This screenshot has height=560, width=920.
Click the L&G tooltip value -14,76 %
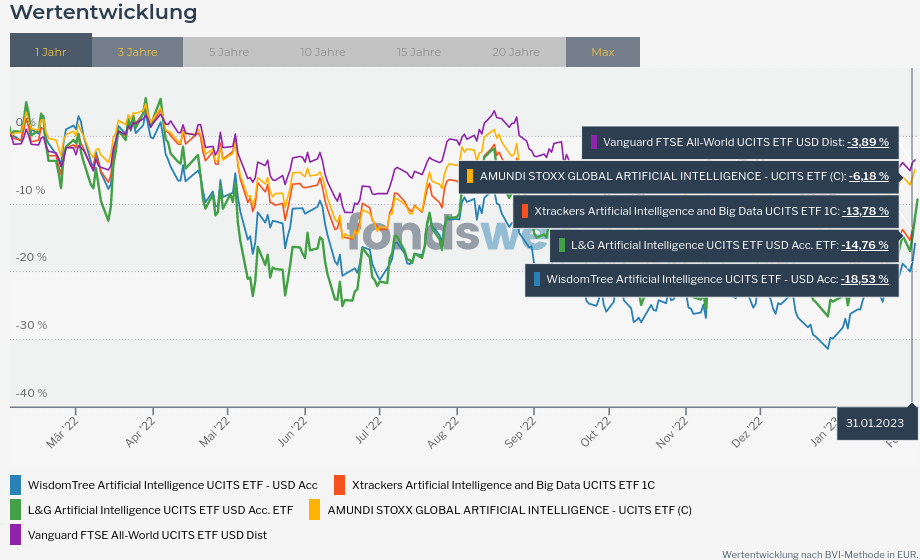click(x=865, y=245)
